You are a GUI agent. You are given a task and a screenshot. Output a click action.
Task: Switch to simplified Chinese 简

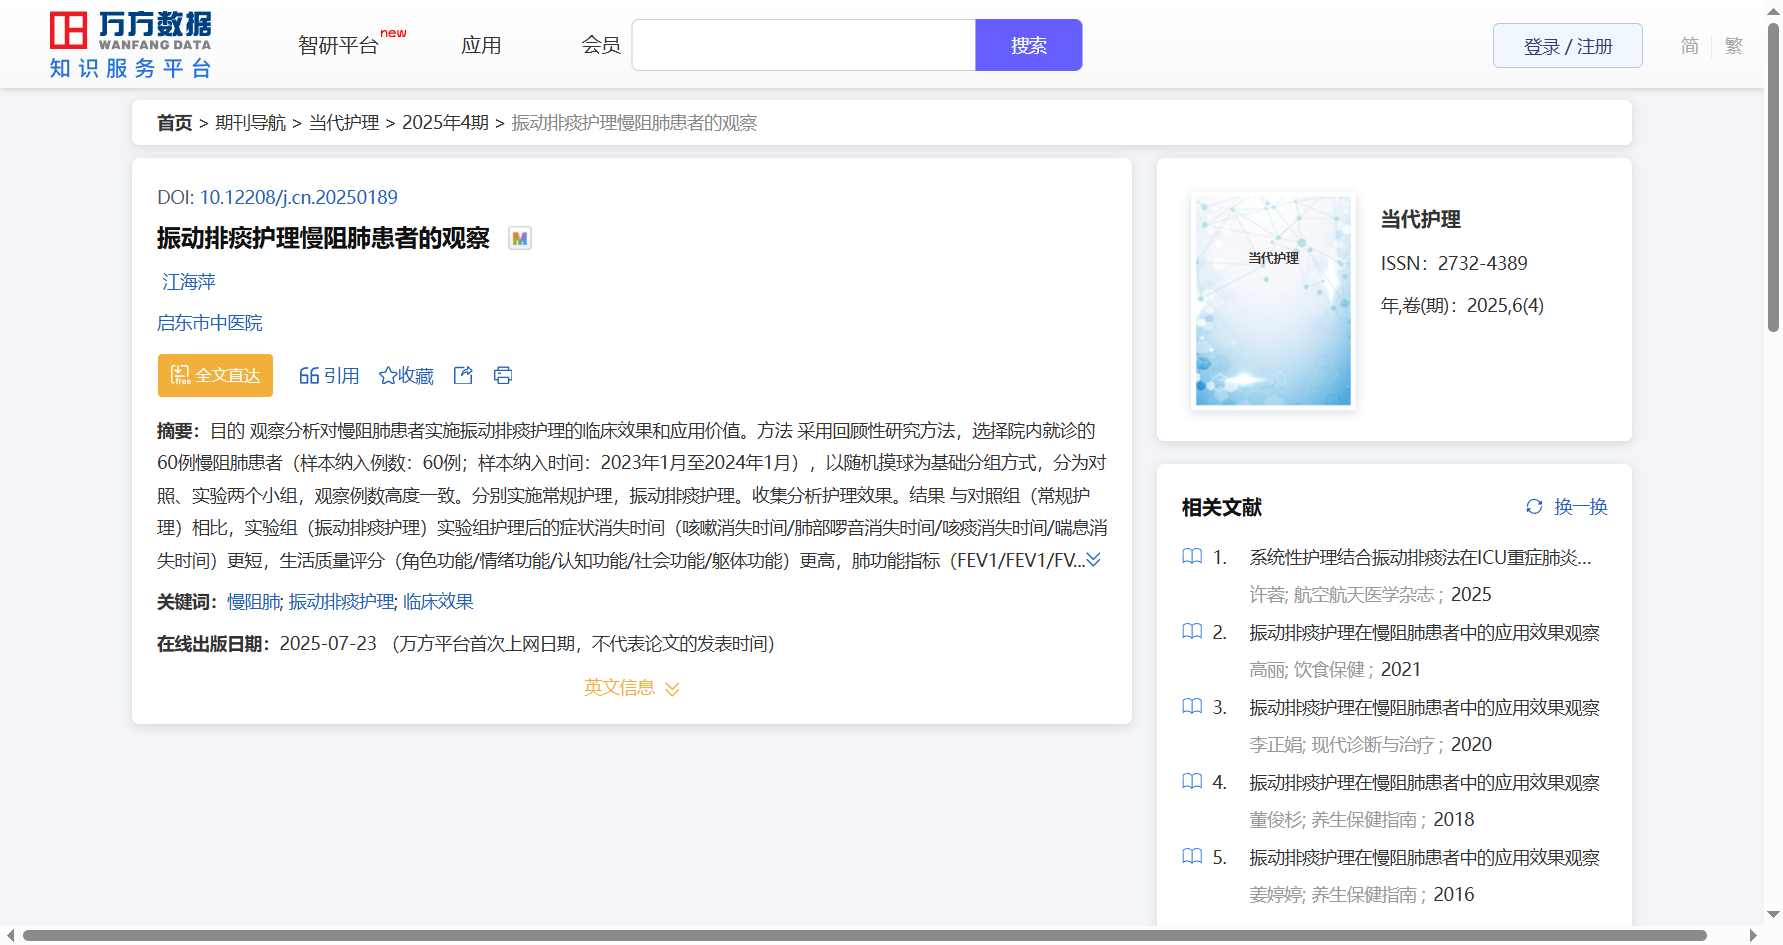point(1689,46)
